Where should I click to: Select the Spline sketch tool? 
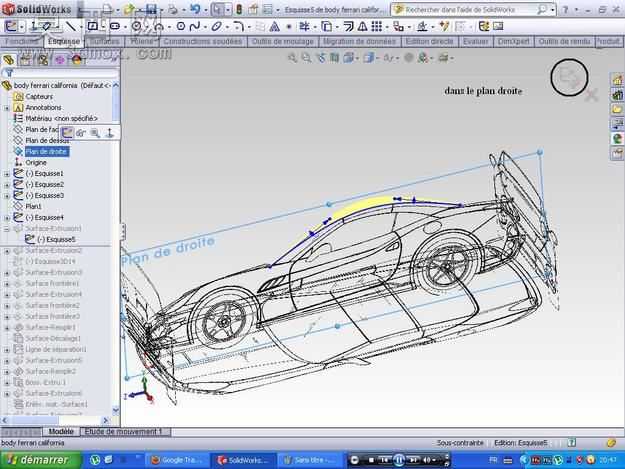[195, 26]
